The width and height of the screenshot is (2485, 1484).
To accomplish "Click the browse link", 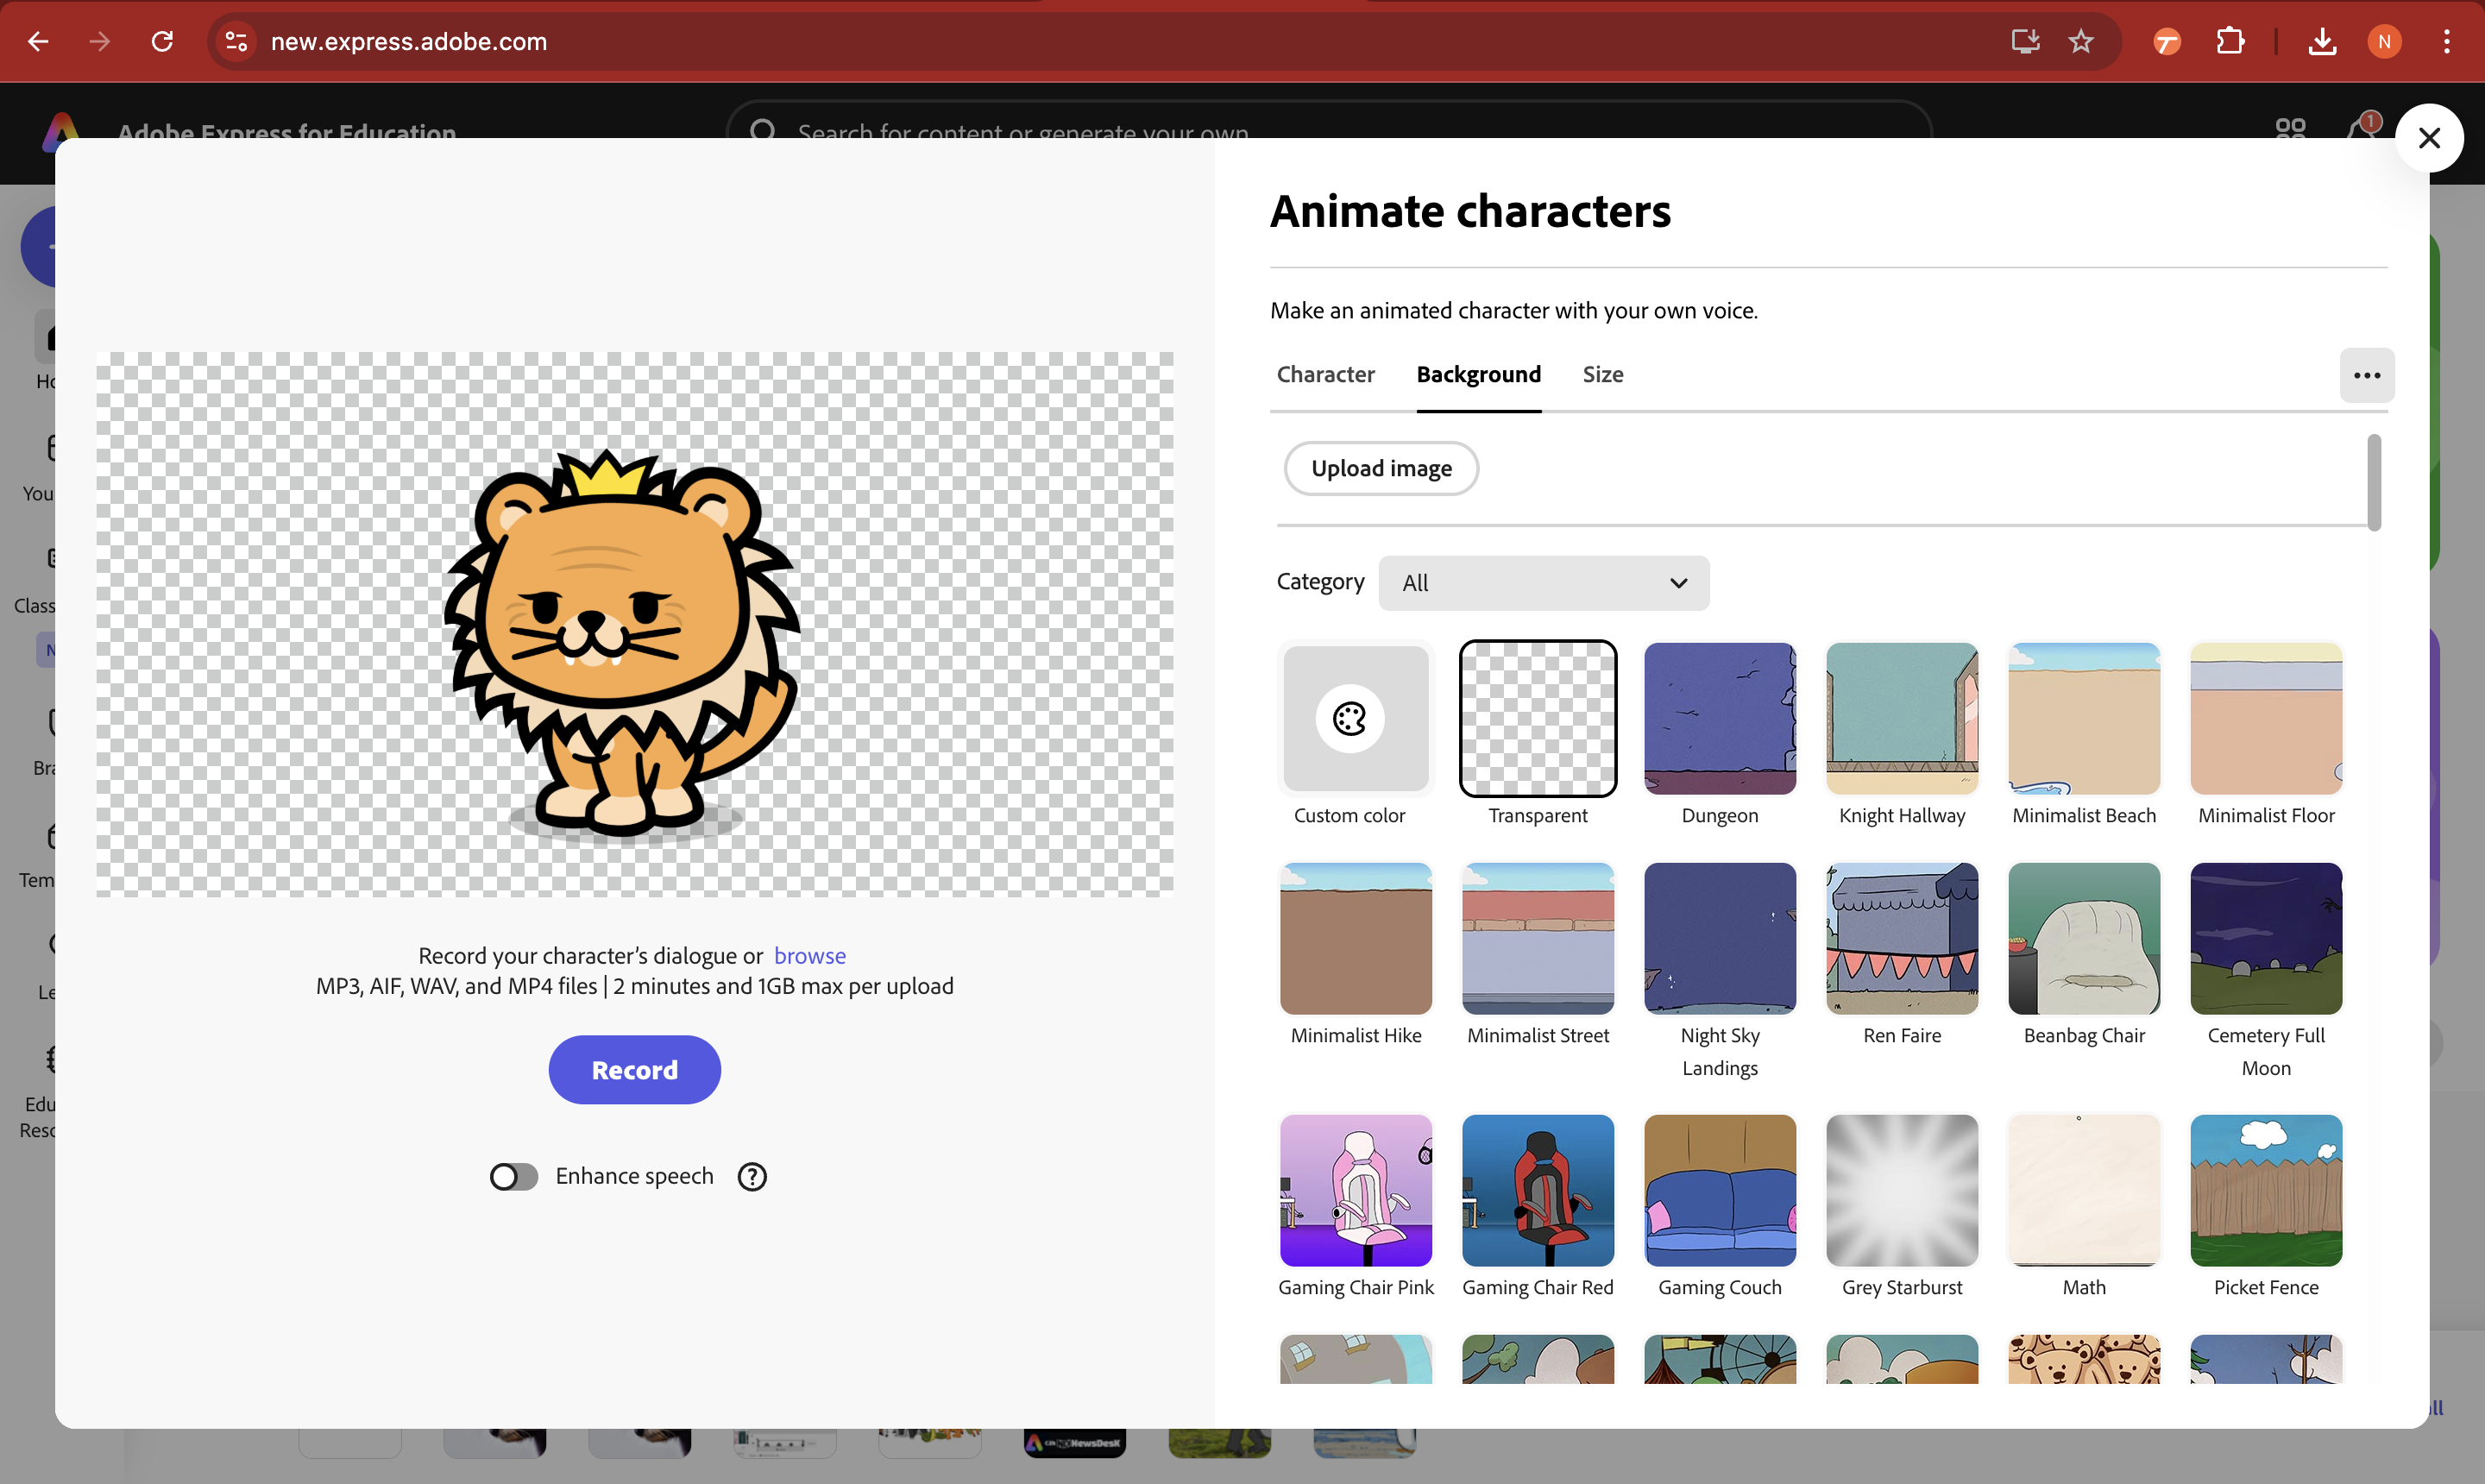I will (809, 955).
